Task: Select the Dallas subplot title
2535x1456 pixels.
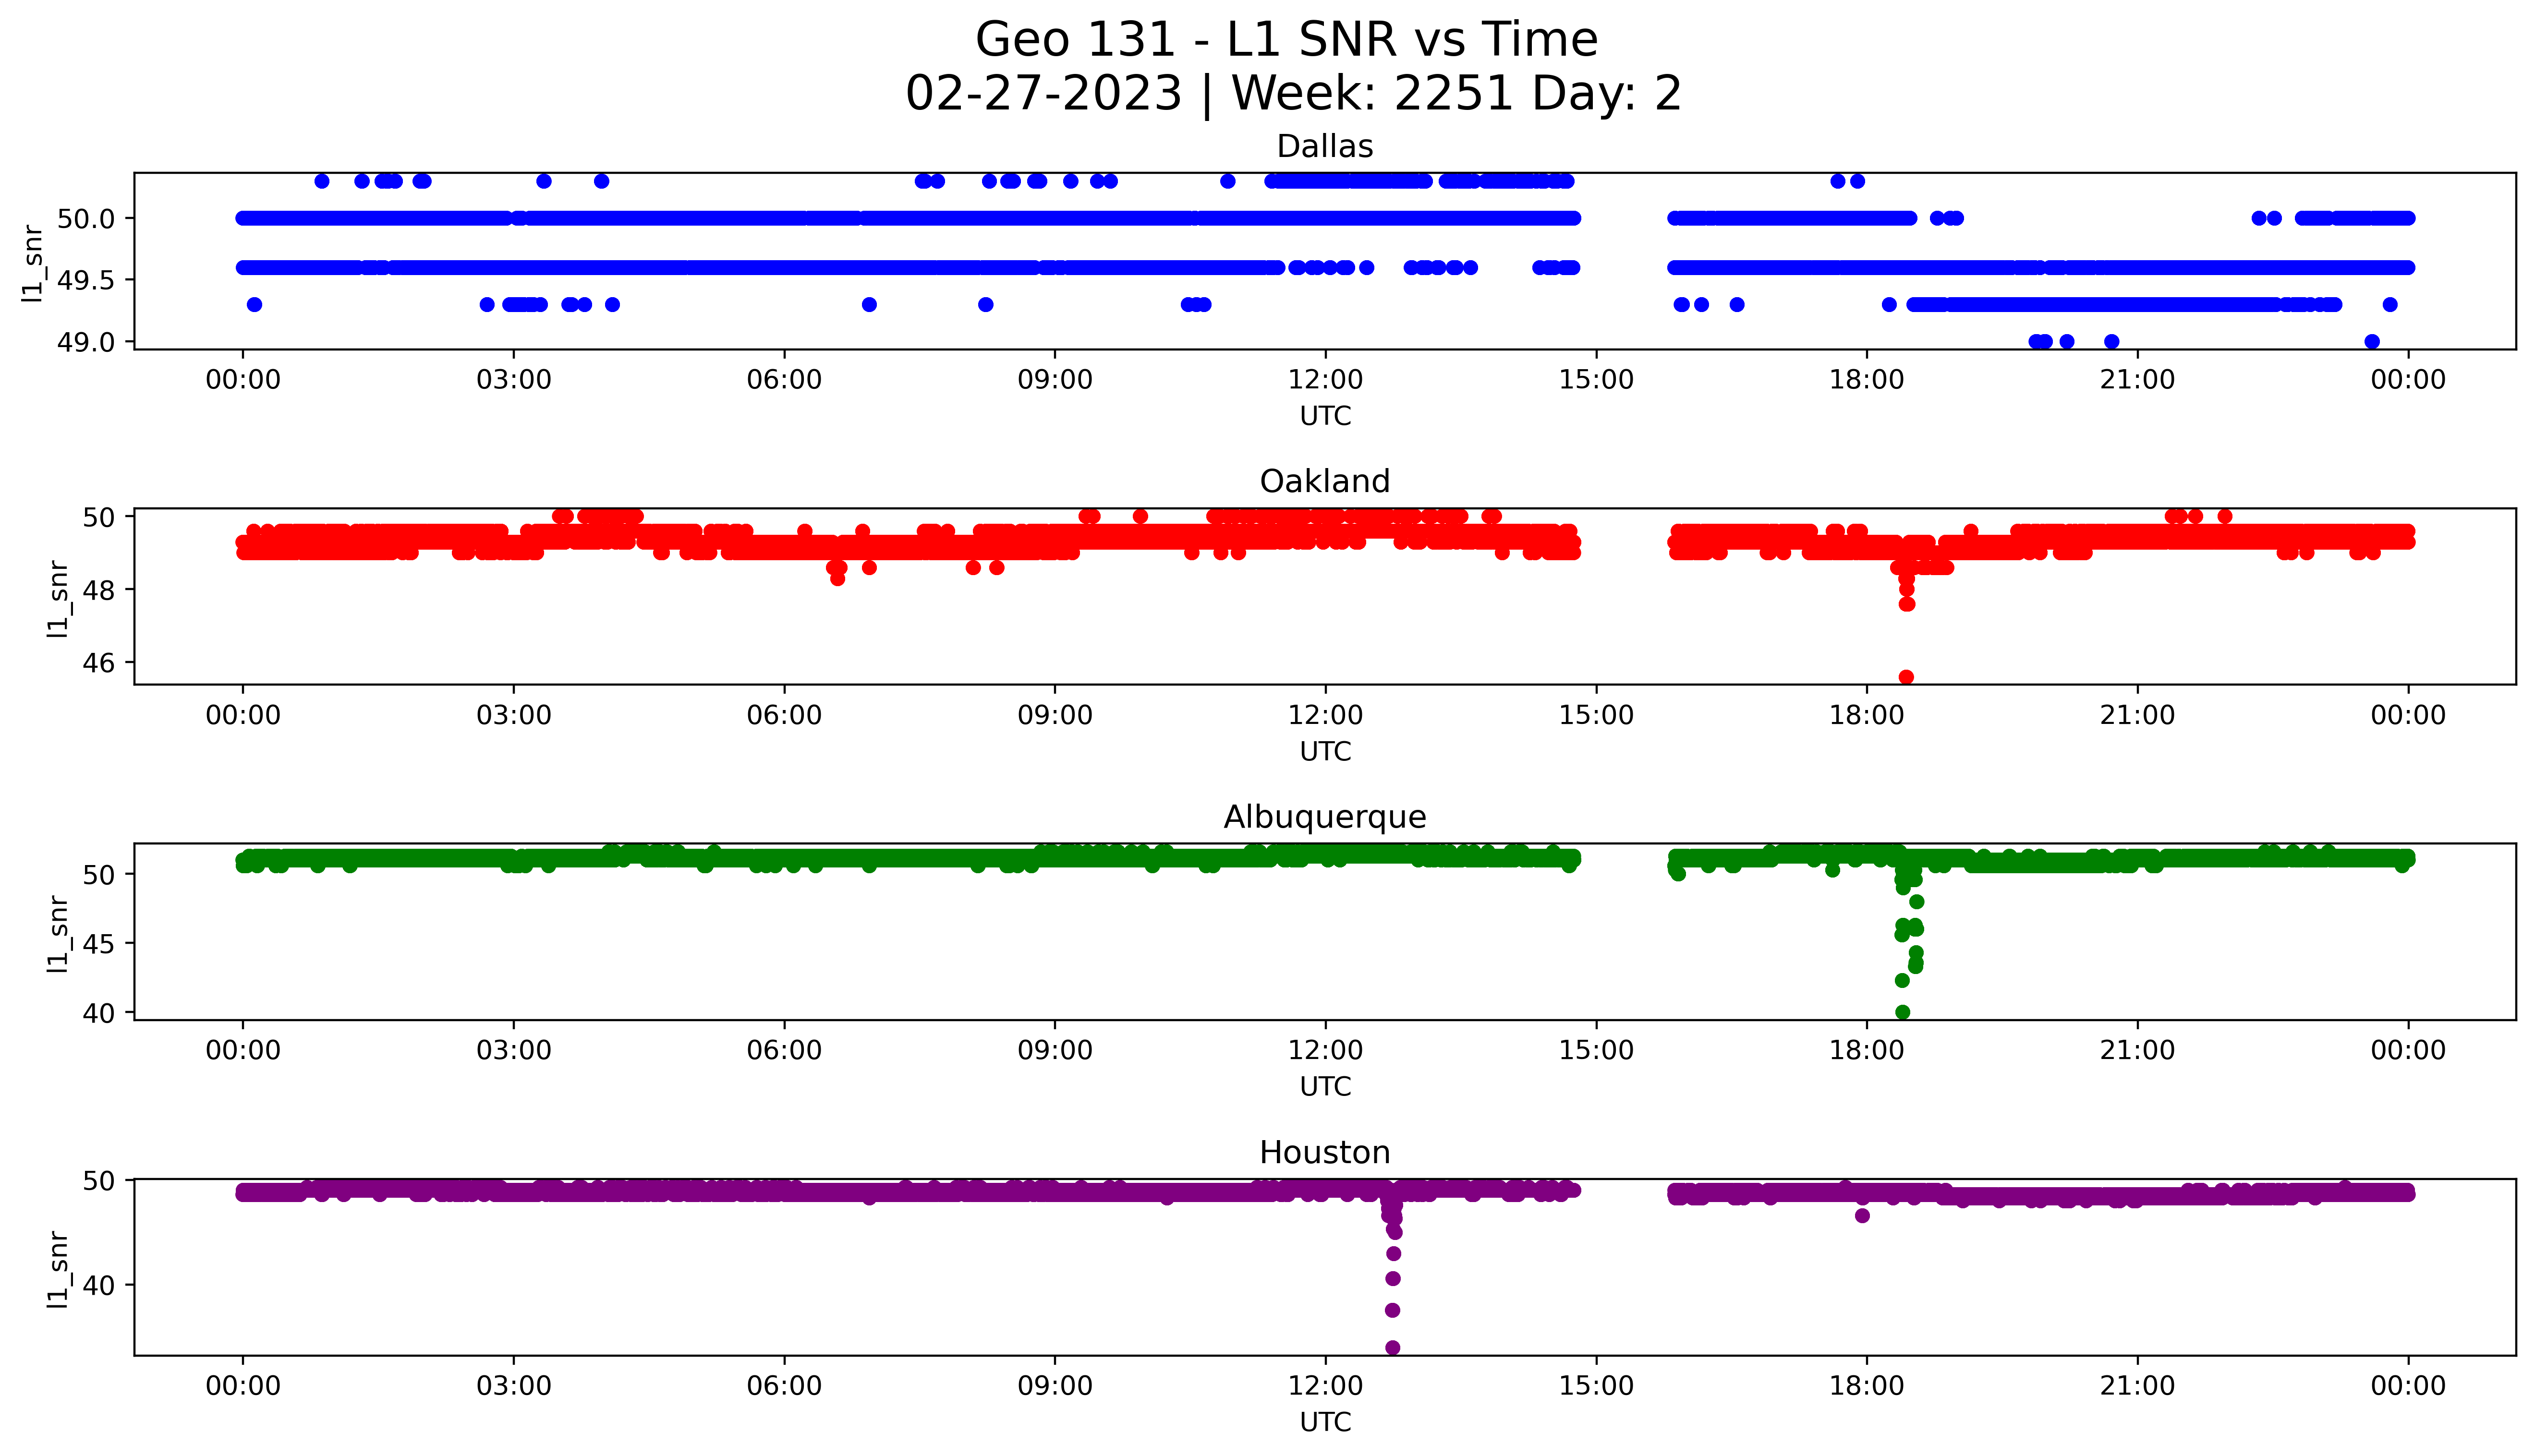Action: (1325, 147)
